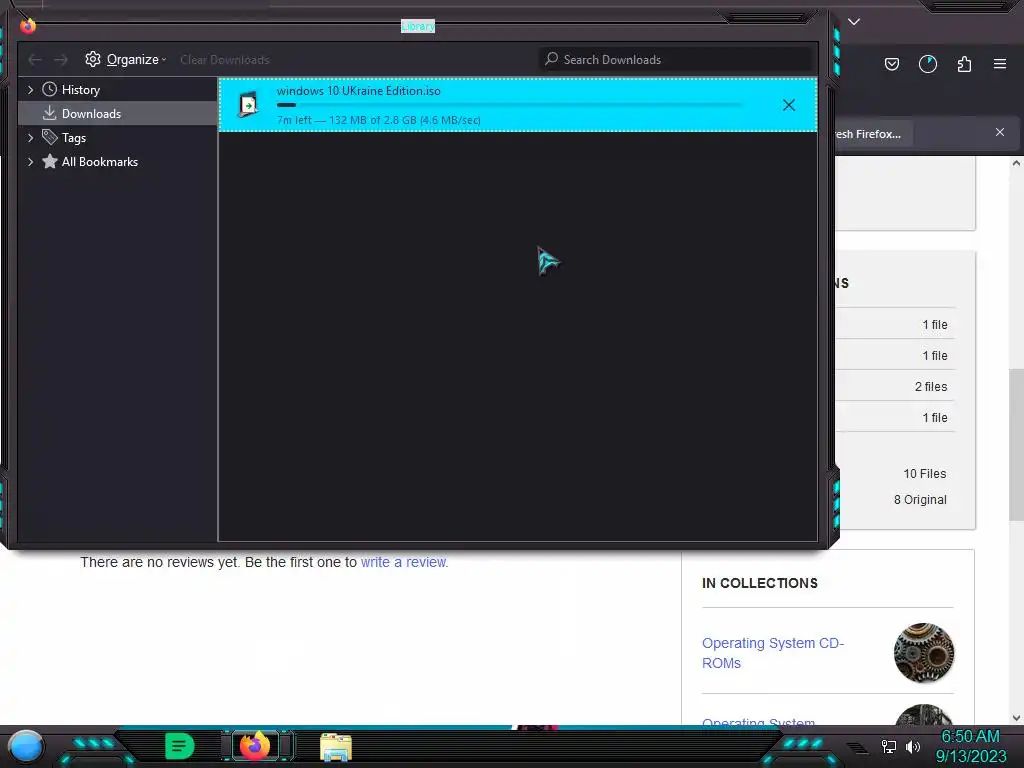Click Firefox icon in taskbar
Viewport: 1024px width, 768px height.
click(255, 746)
